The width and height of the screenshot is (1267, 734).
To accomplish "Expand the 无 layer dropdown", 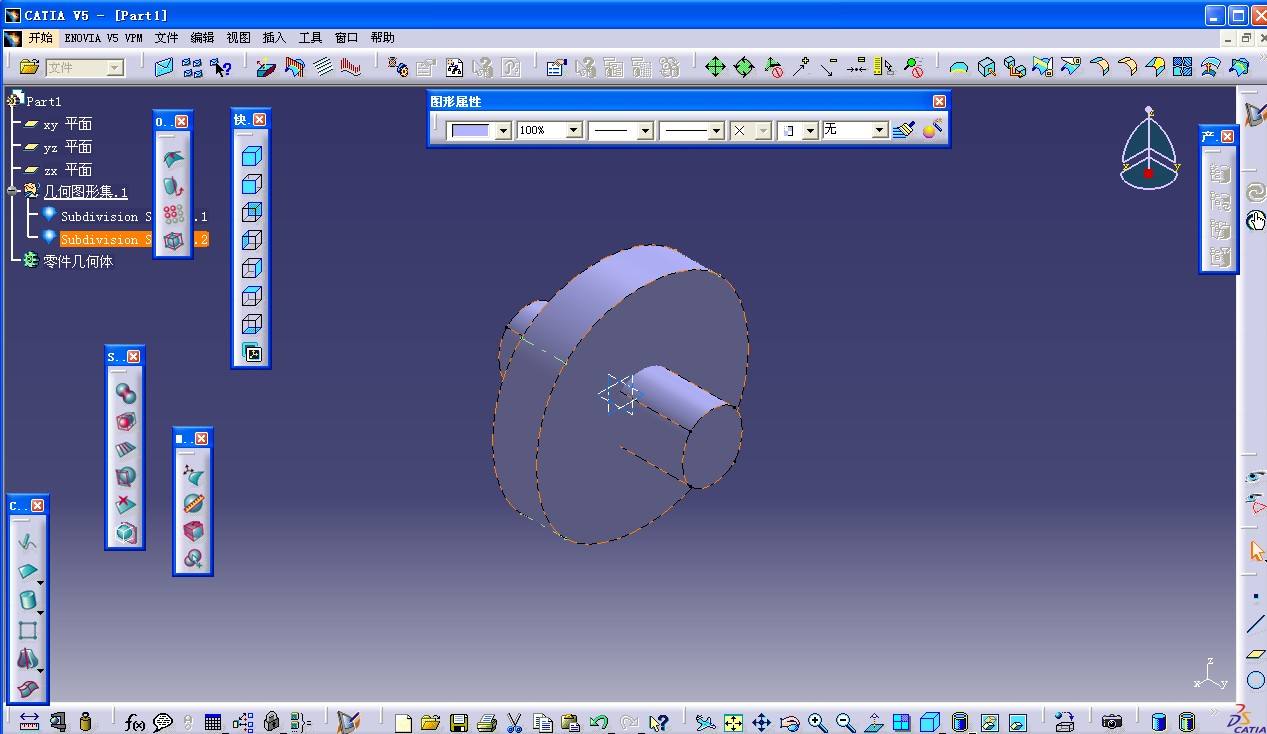I will coord(879,131).
